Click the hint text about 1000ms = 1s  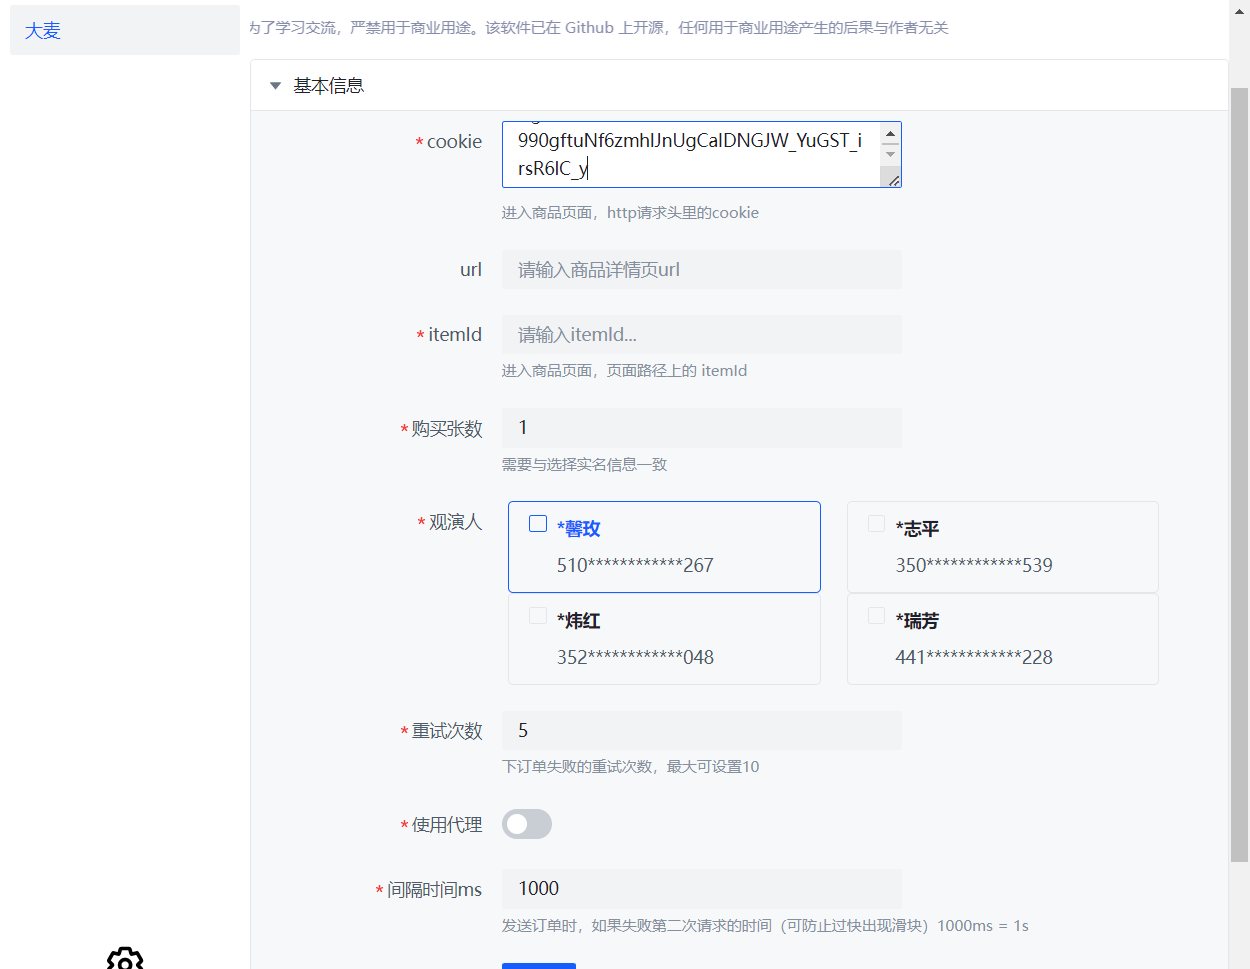pos(765,926)
